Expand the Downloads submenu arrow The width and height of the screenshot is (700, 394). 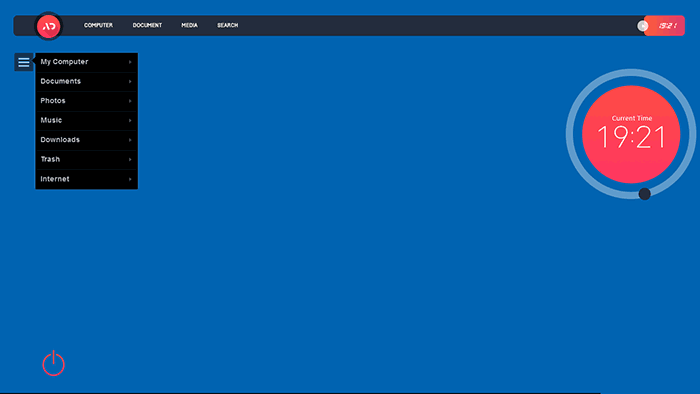[x=130, y=140]
